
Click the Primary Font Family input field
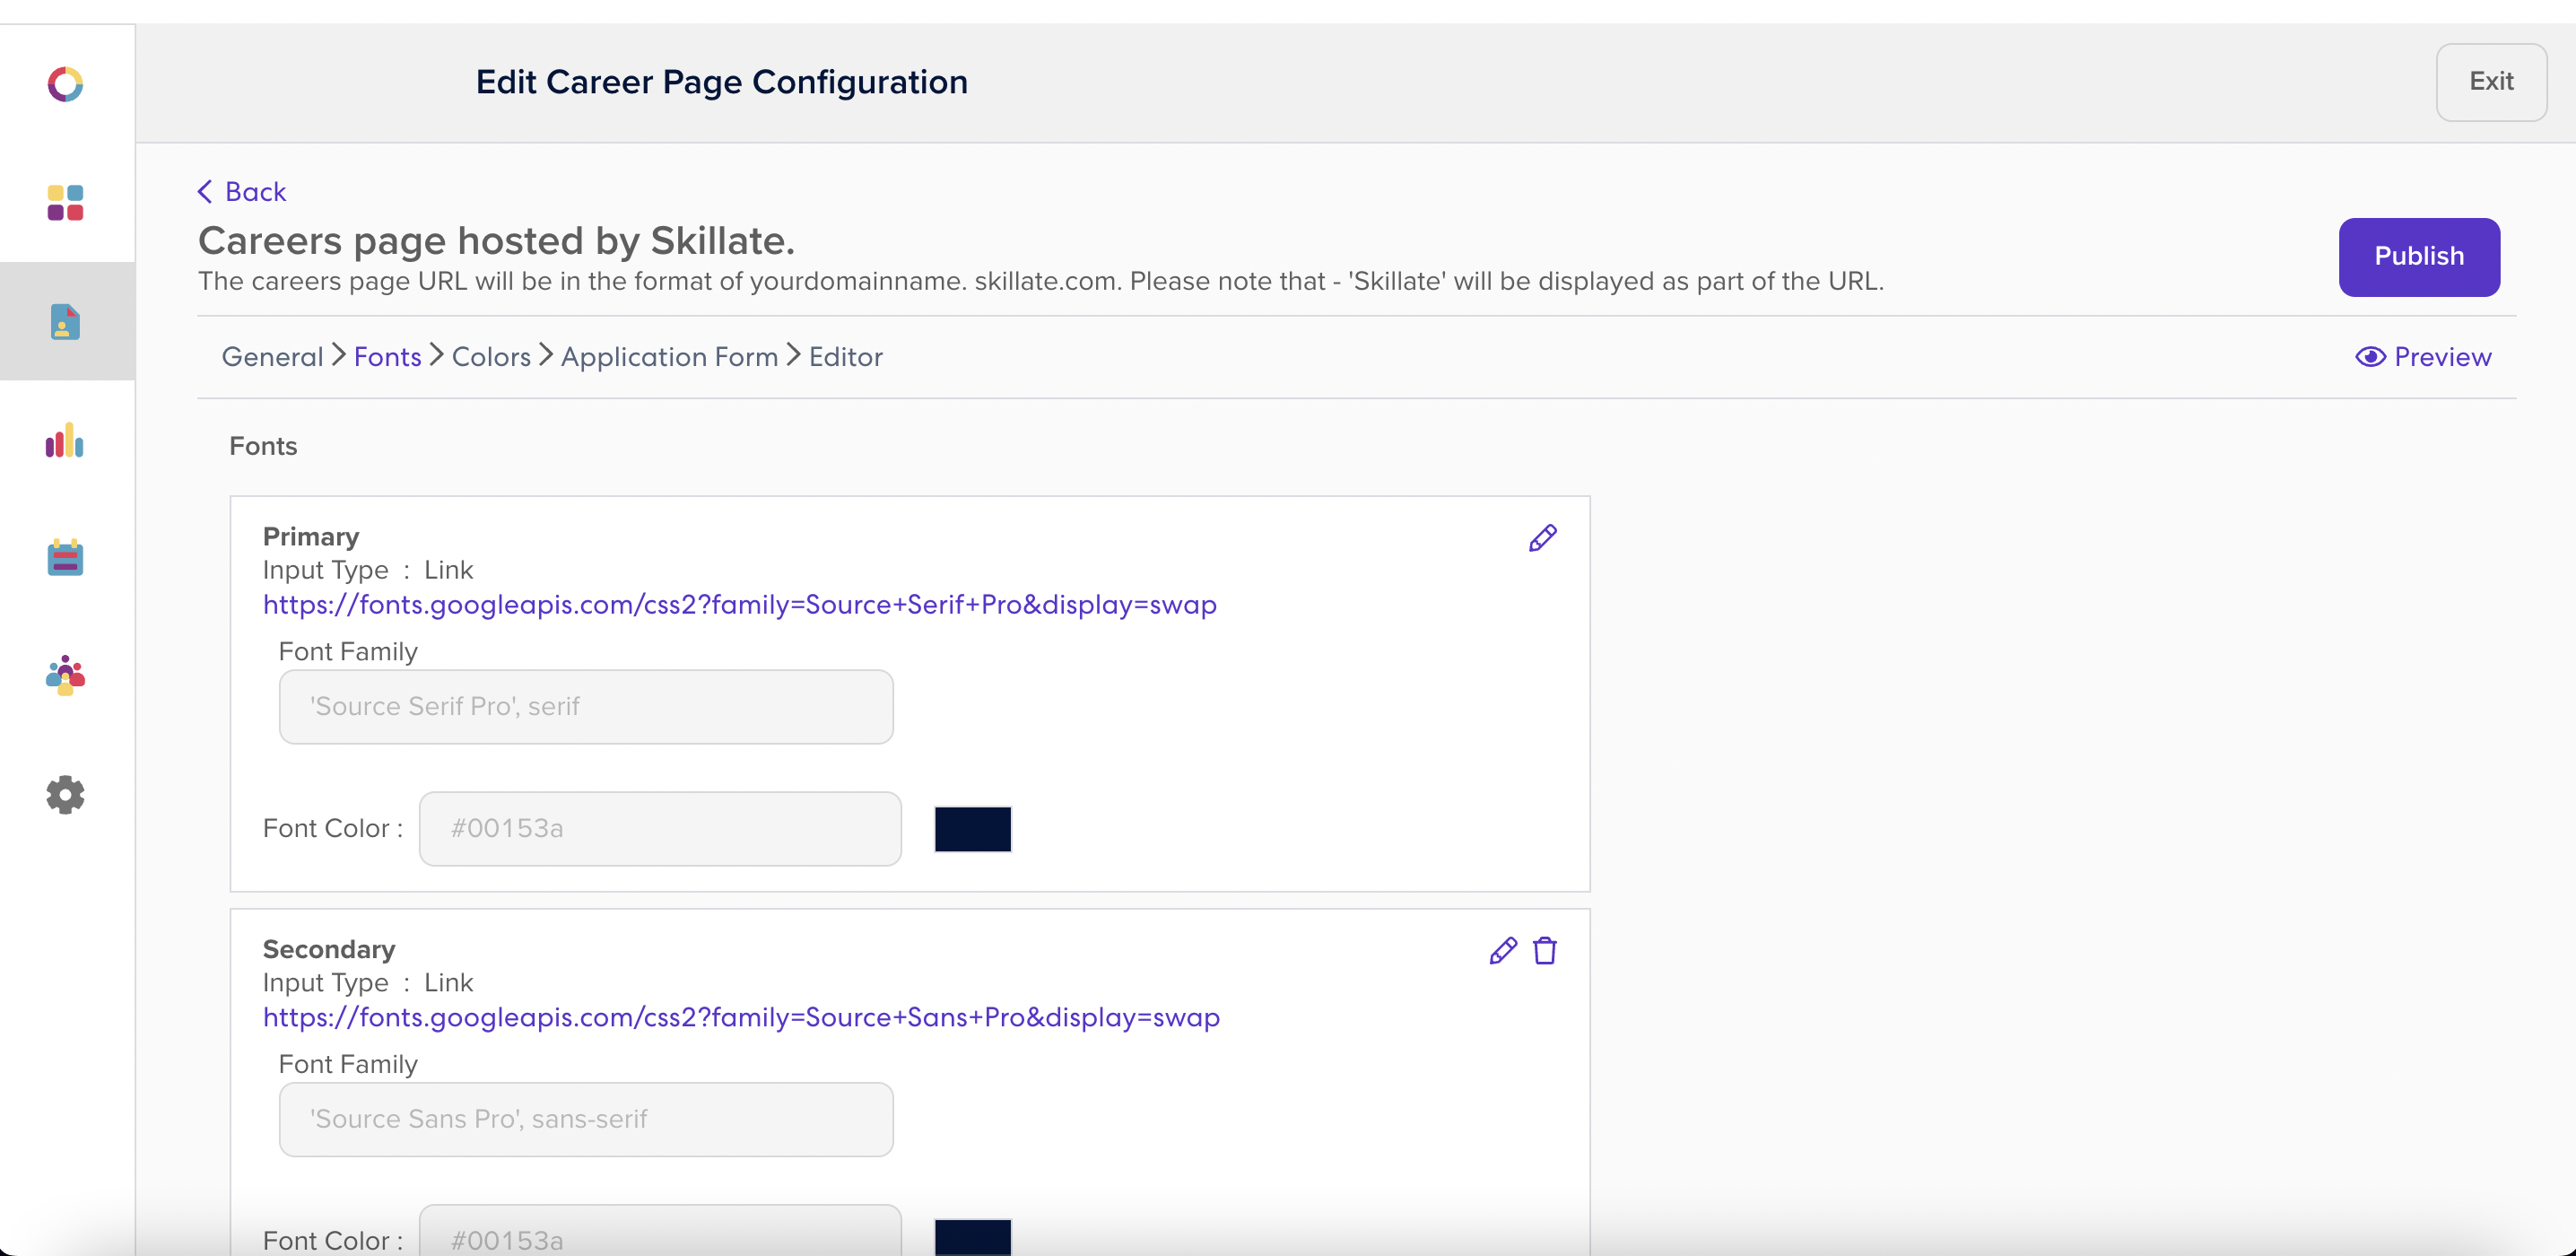pos(586,707)
